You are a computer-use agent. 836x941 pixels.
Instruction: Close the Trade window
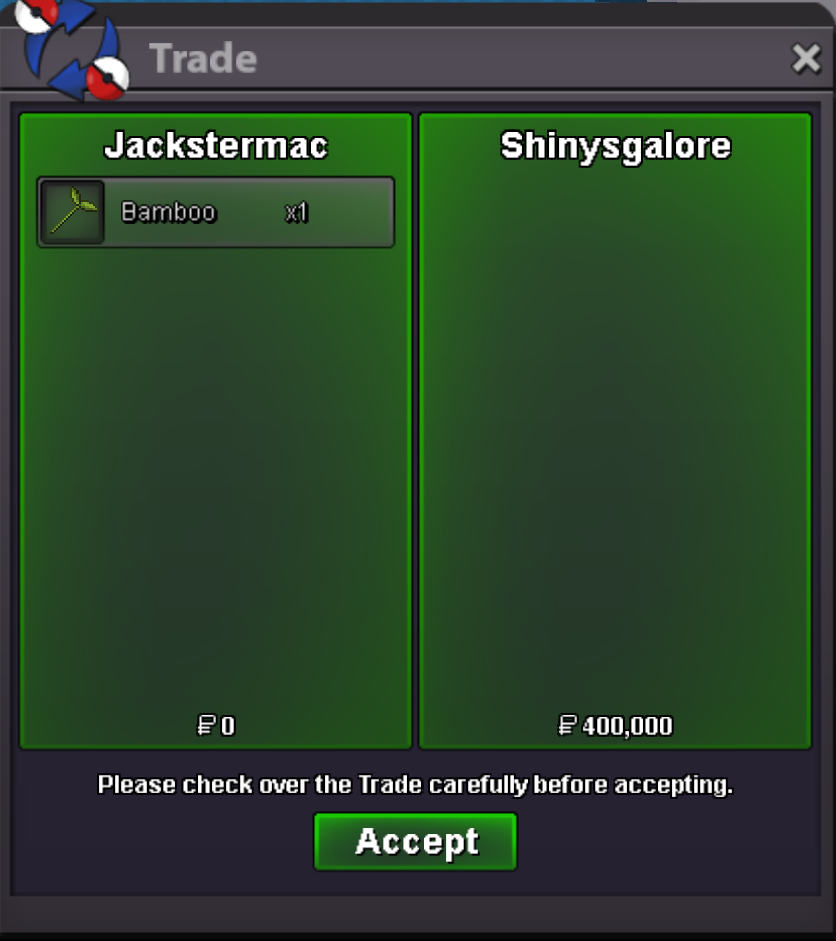click(806, 58)
